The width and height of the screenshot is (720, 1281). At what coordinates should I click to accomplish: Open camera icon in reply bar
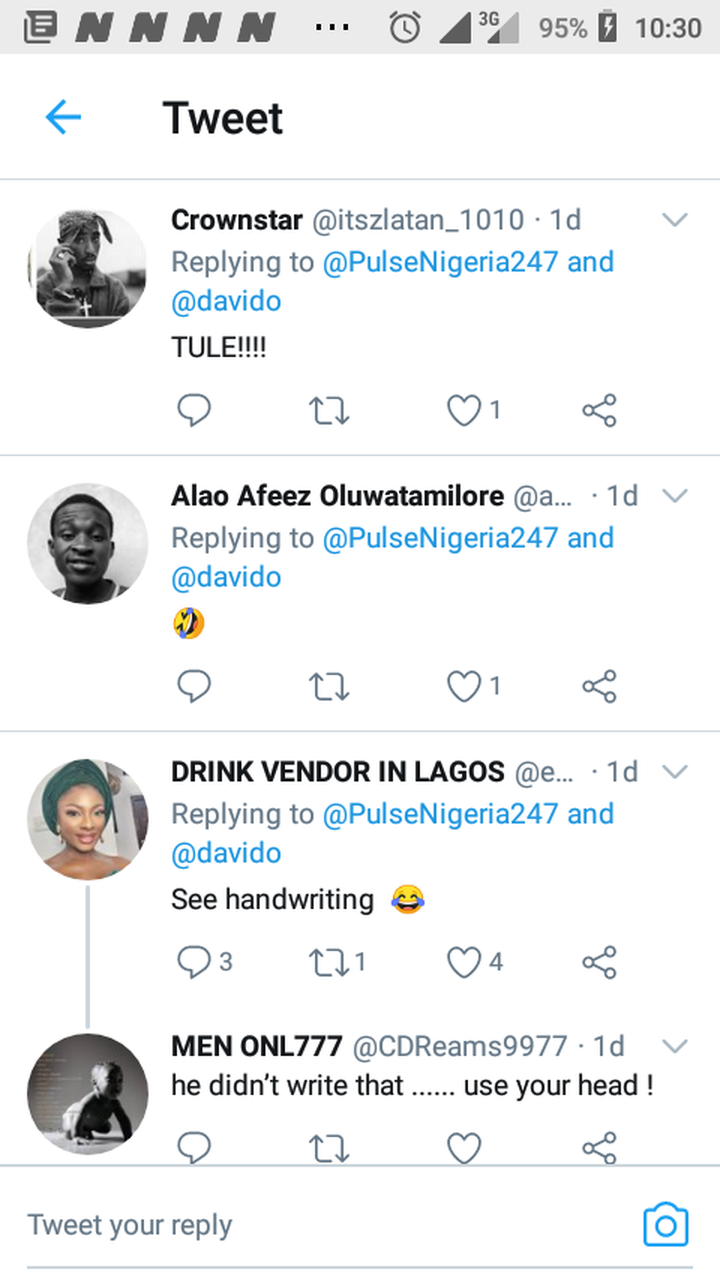666,1224
